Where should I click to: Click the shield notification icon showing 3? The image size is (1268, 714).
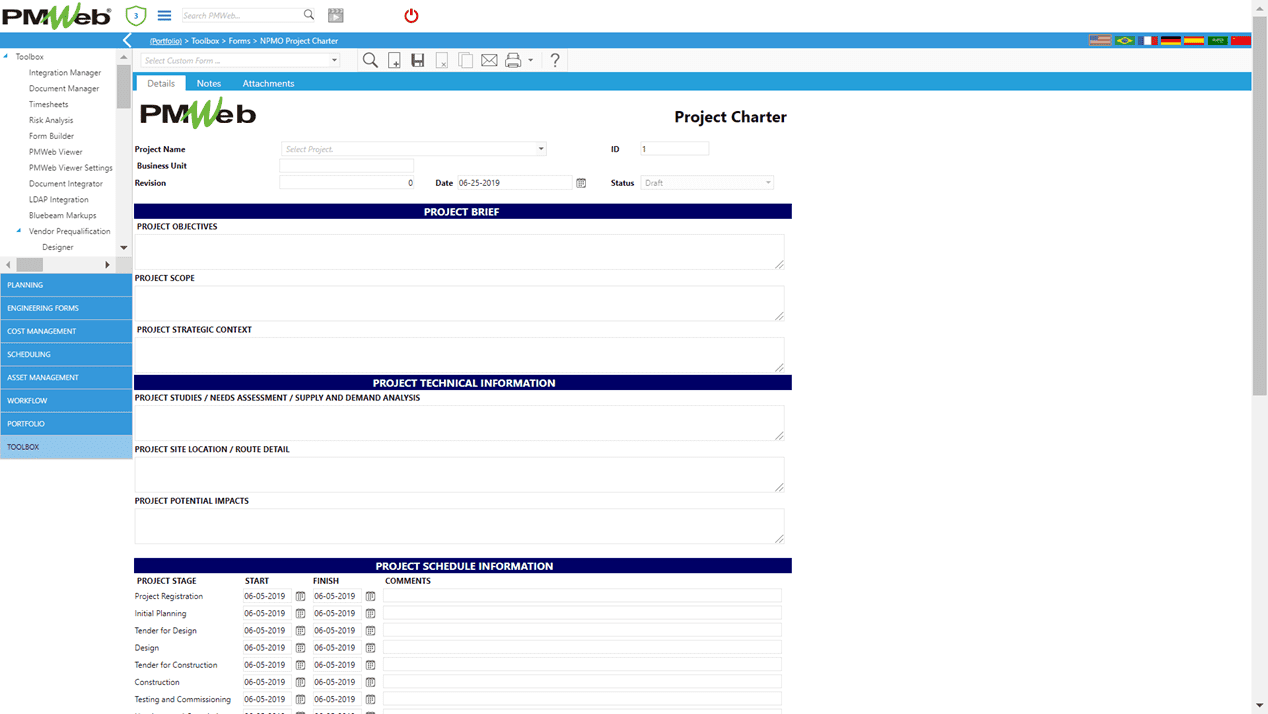click(x=136, y=16)
